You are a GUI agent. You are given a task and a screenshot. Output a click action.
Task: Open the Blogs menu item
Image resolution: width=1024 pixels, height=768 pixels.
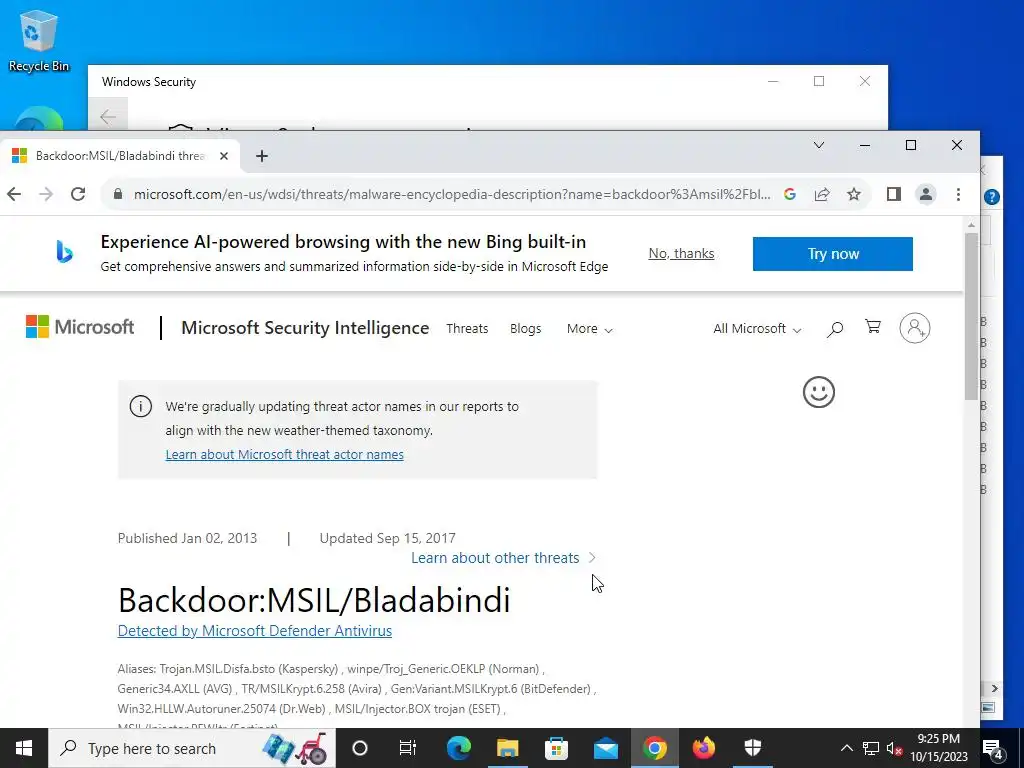point(526,328)
